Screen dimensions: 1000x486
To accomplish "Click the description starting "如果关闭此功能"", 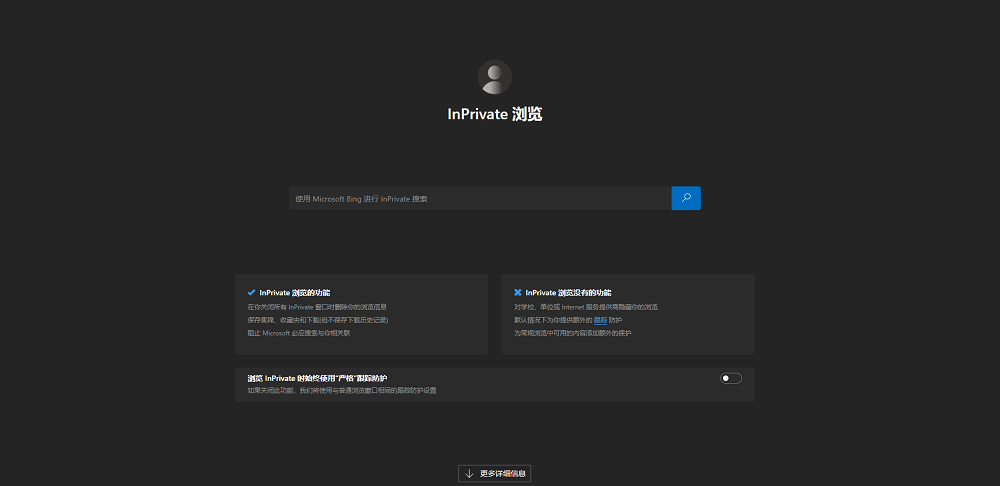I will [342, 390].
